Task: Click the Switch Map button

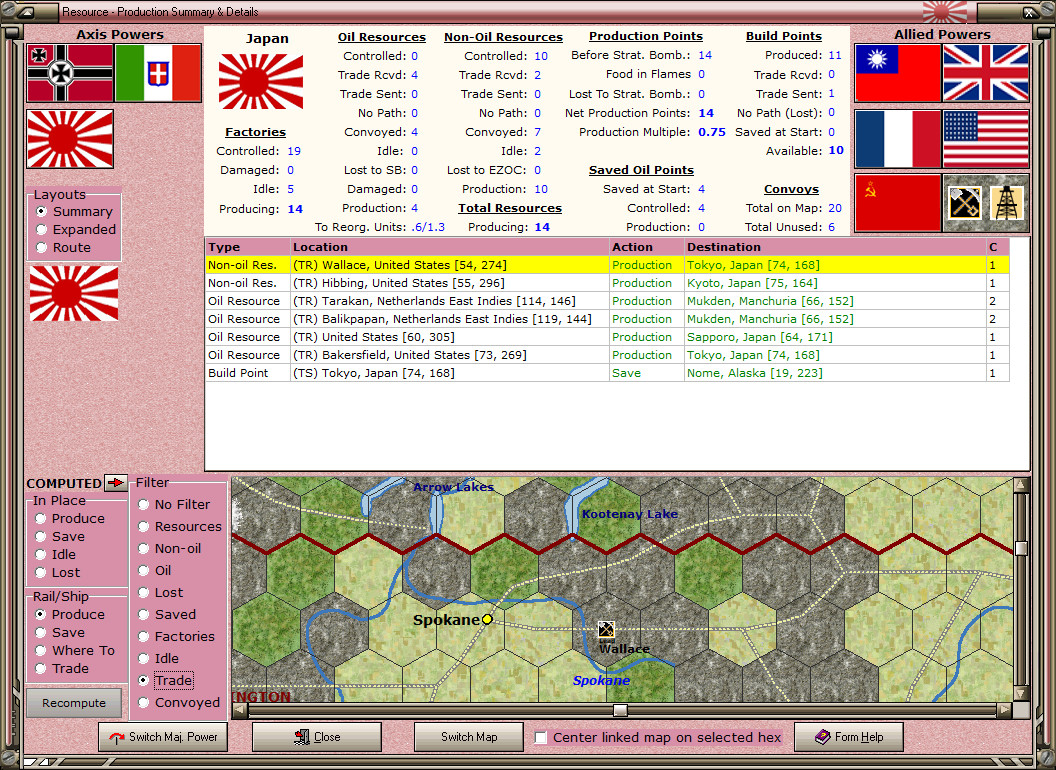Action: [468, 737]
